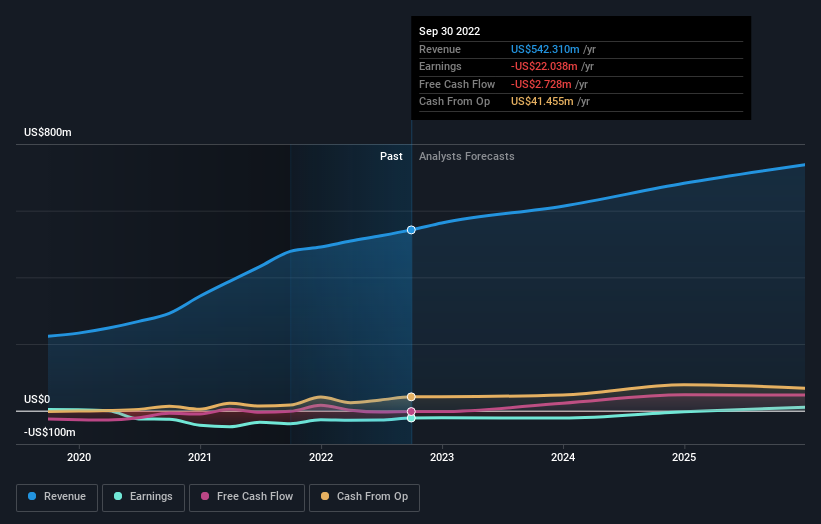
Task: Click the US$41.455m cash from op value
Action: click(x=542, y=102)
